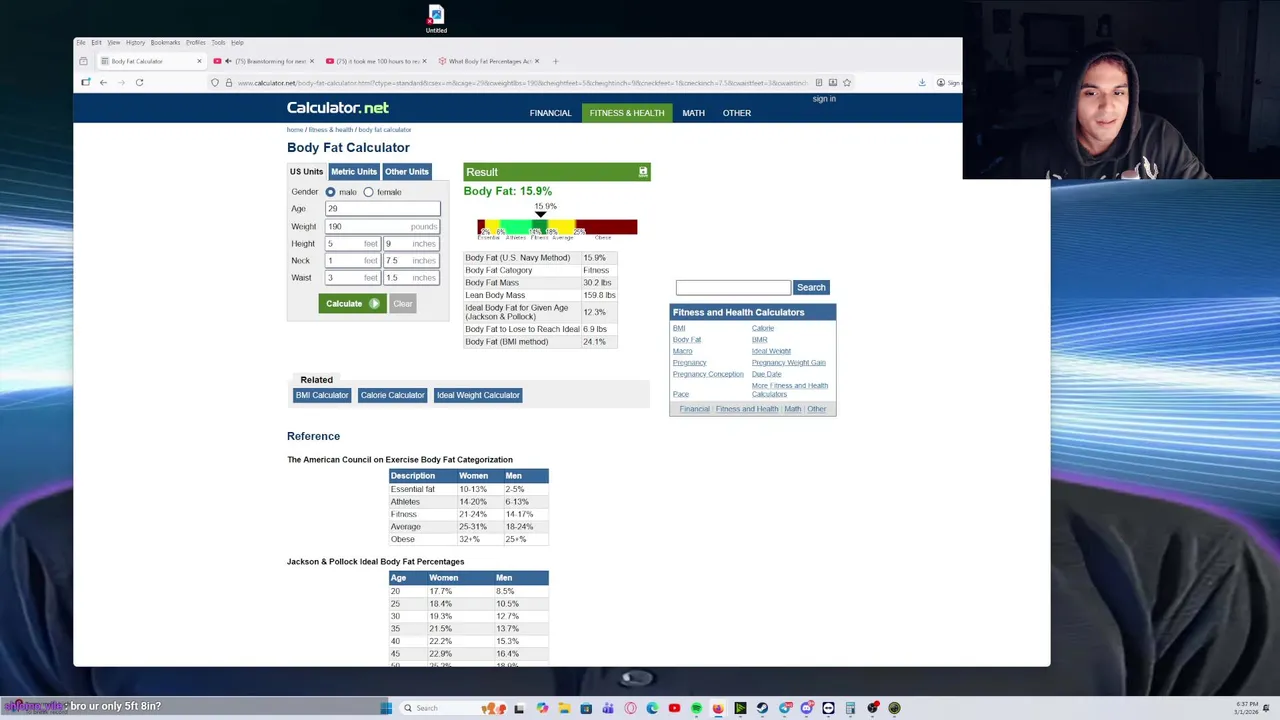Viewport: 1280px width, 720px height.
Task: Open the Calculator app in the taskbar
Action: coord(850,708)
